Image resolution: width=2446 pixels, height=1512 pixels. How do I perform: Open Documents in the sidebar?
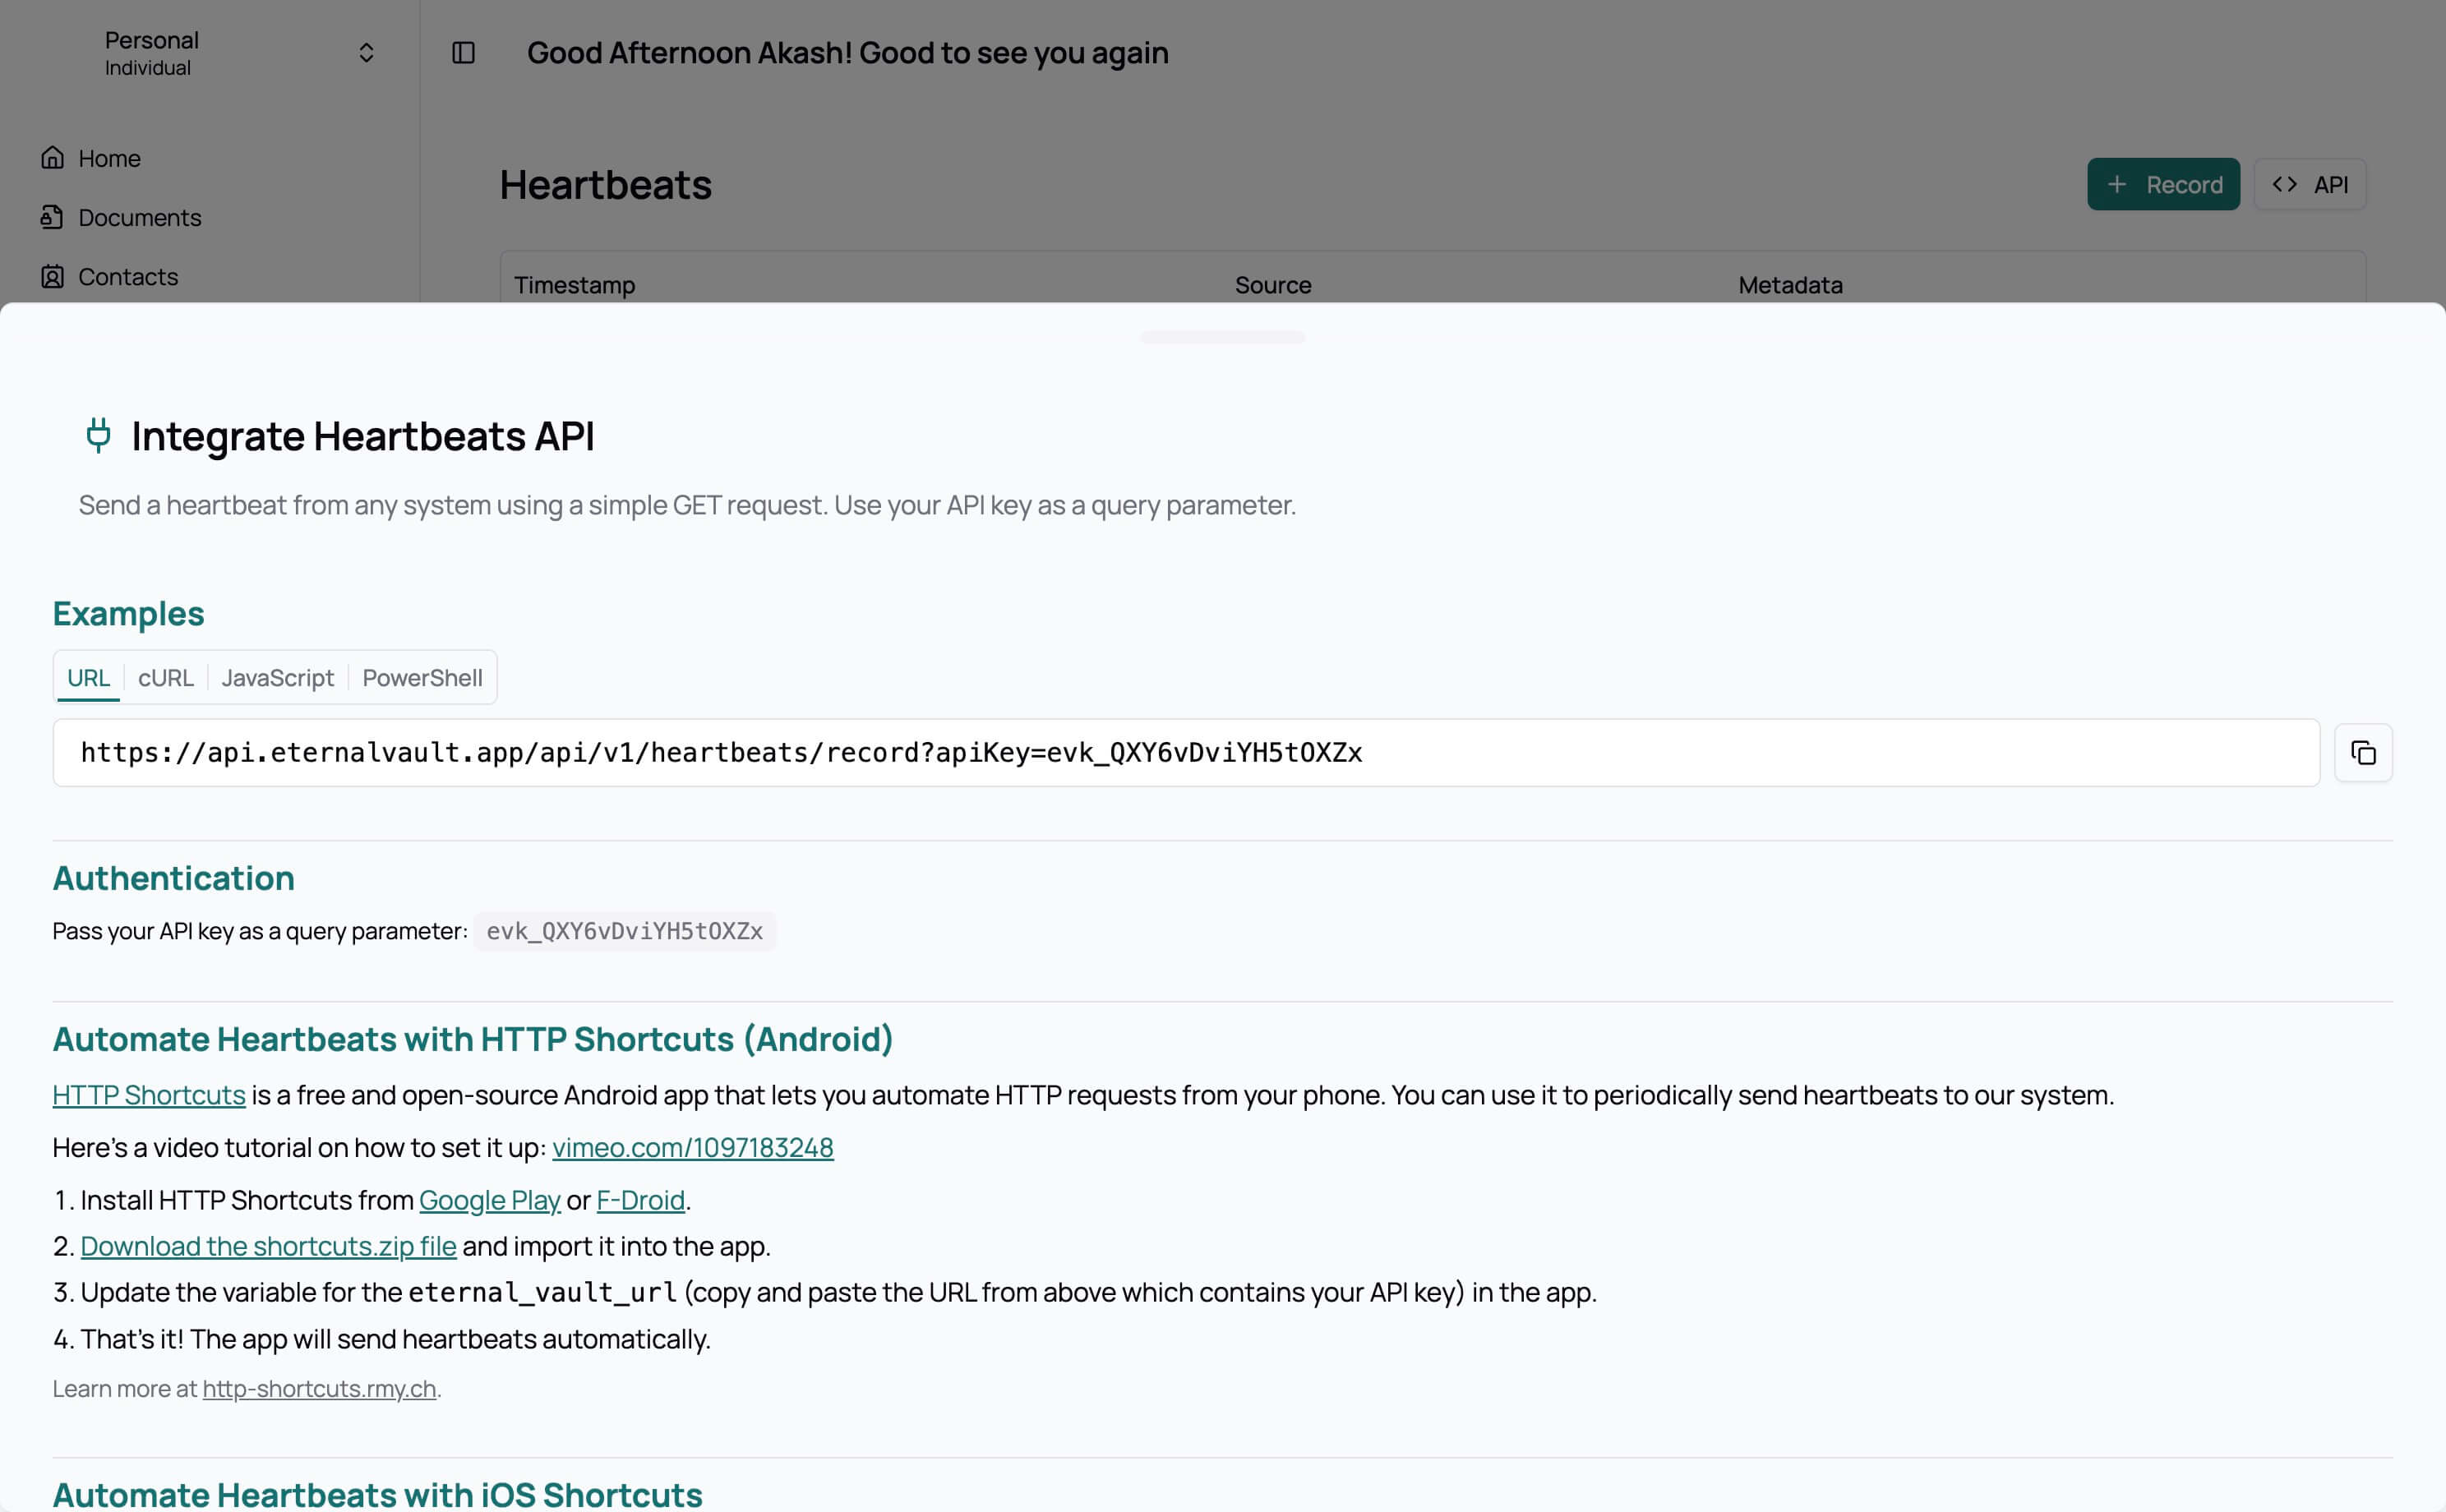pos(139,217)
